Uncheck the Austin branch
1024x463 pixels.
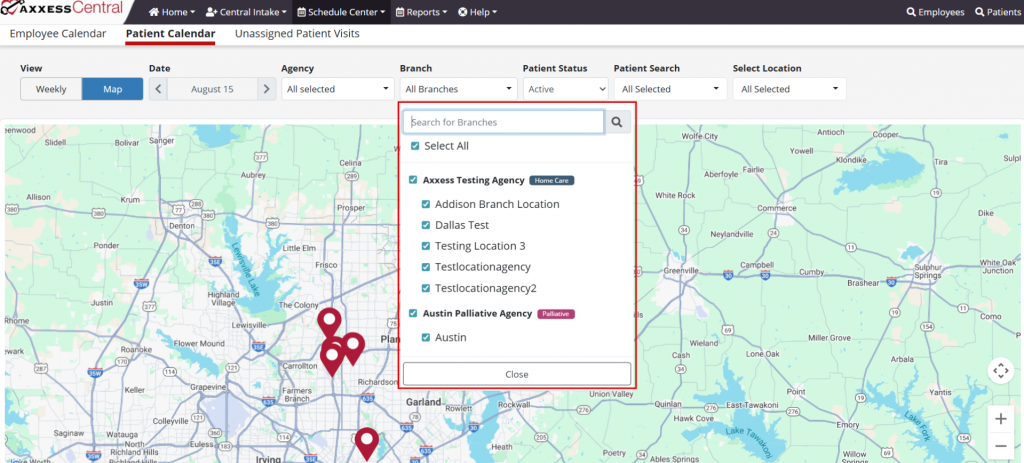(x=426, y=338)
